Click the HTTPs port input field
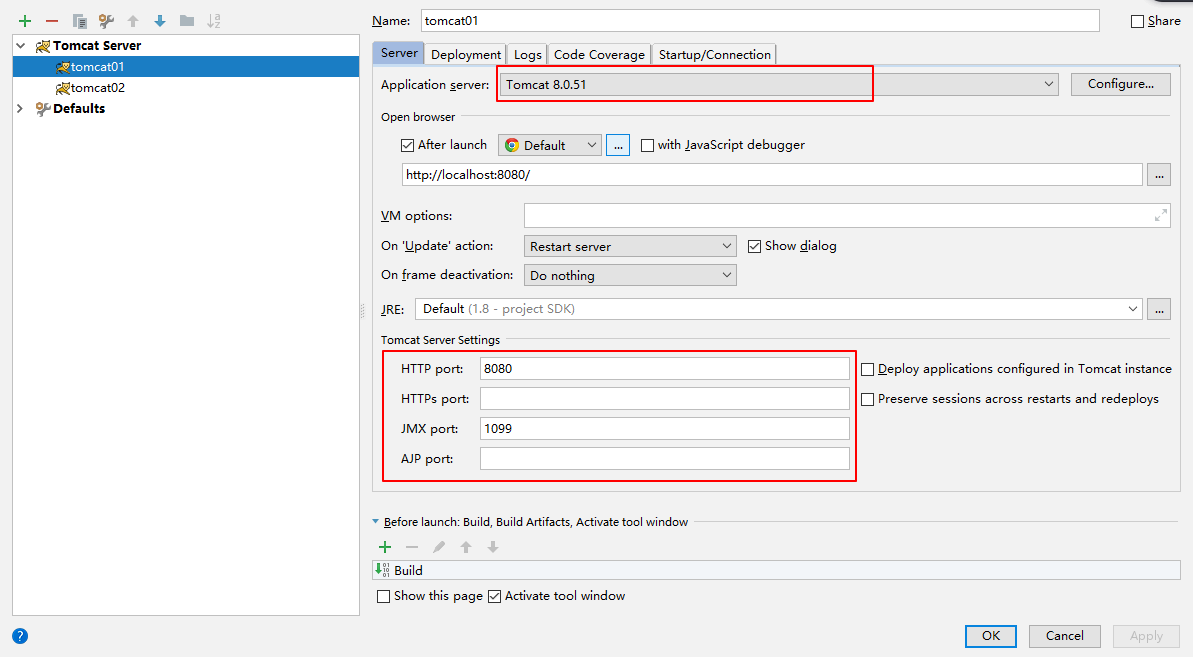Viewport: 1193px width, 657px height. [x=664, y=399]
